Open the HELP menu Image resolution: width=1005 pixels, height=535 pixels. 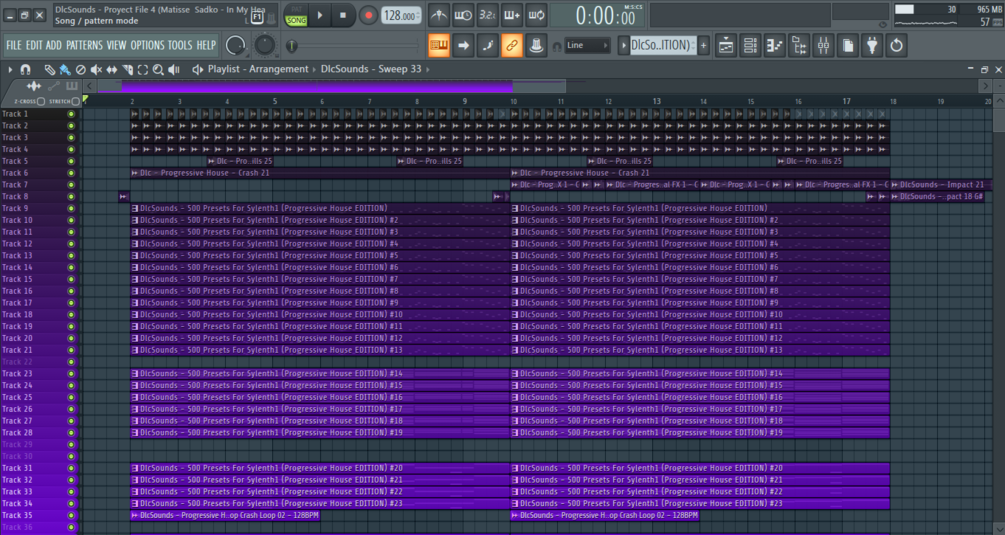206,45
